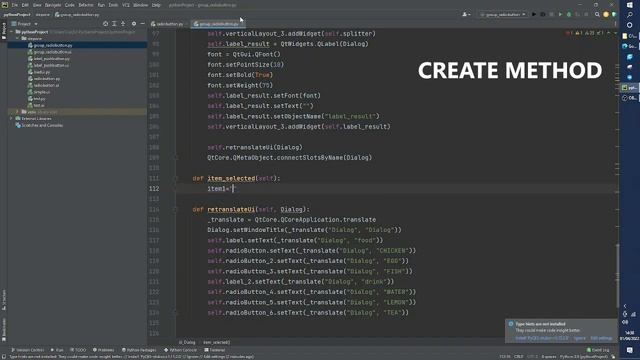Click the Select Opened File locate icon
Screen dimensions: 640x360
click(x=105, y=24)
